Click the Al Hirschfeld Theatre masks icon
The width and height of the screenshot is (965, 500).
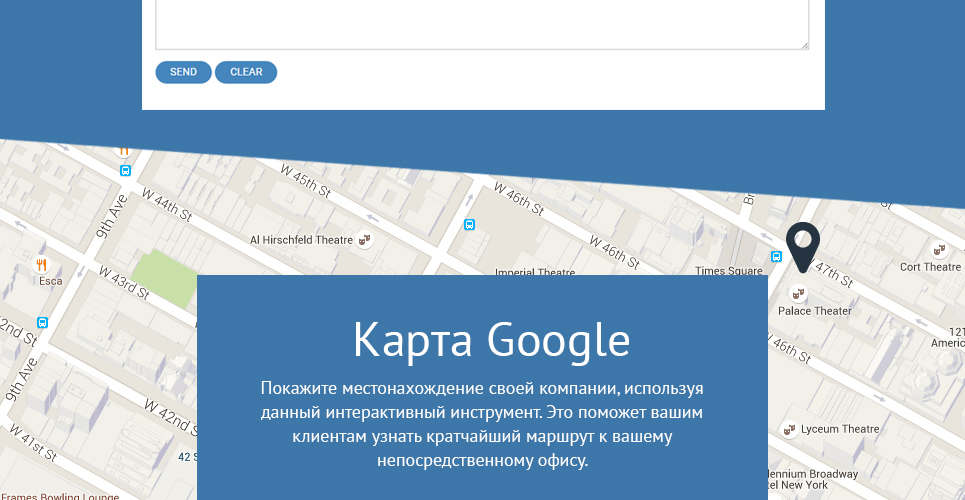coord(365,240)
